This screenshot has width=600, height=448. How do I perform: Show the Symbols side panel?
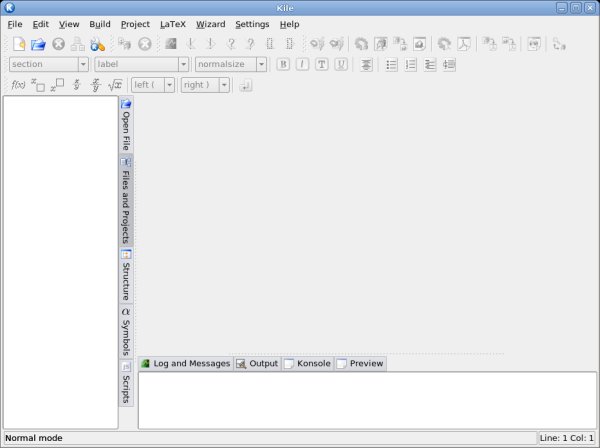click(x=126, y=332)
